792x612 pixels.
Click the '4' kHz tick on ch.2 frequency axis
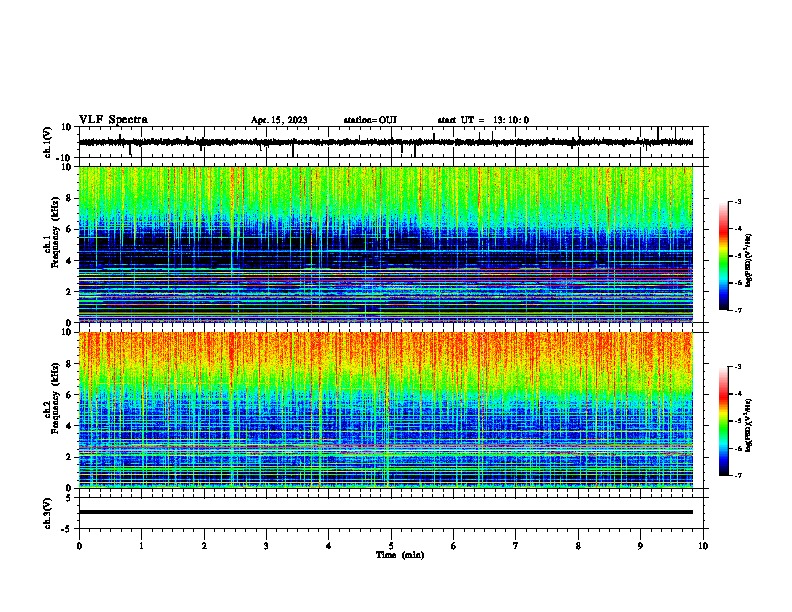pos(69,426)
